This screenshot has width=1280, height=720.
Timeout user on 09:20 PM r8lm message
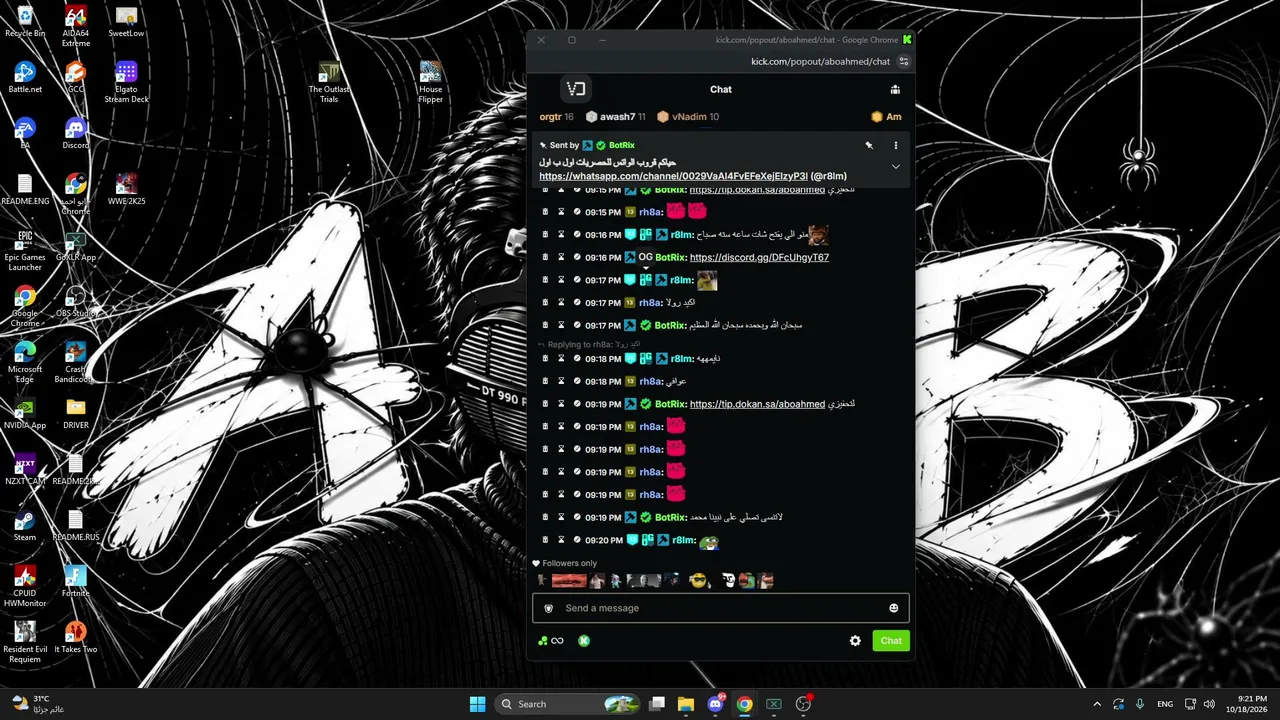[x=561, y=540]
